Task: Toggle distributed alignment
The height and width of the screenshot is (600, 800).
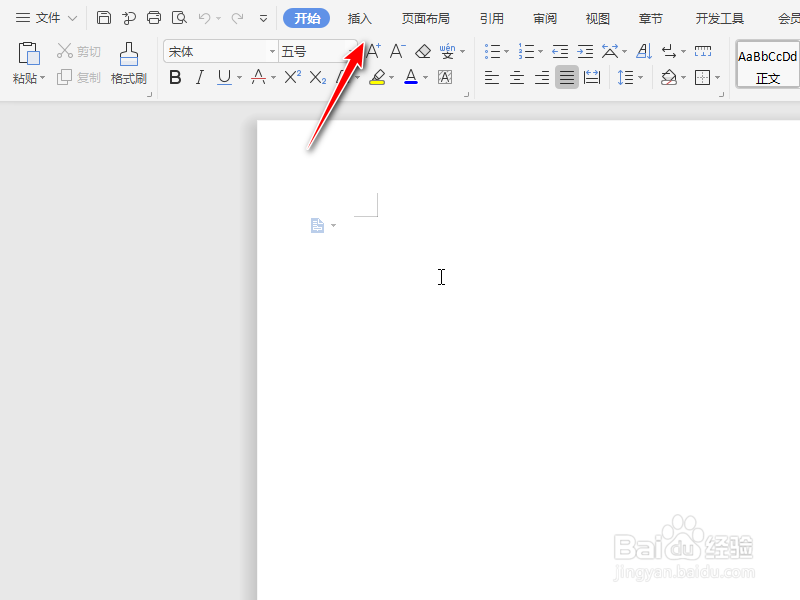Action: tap(592, 78)
